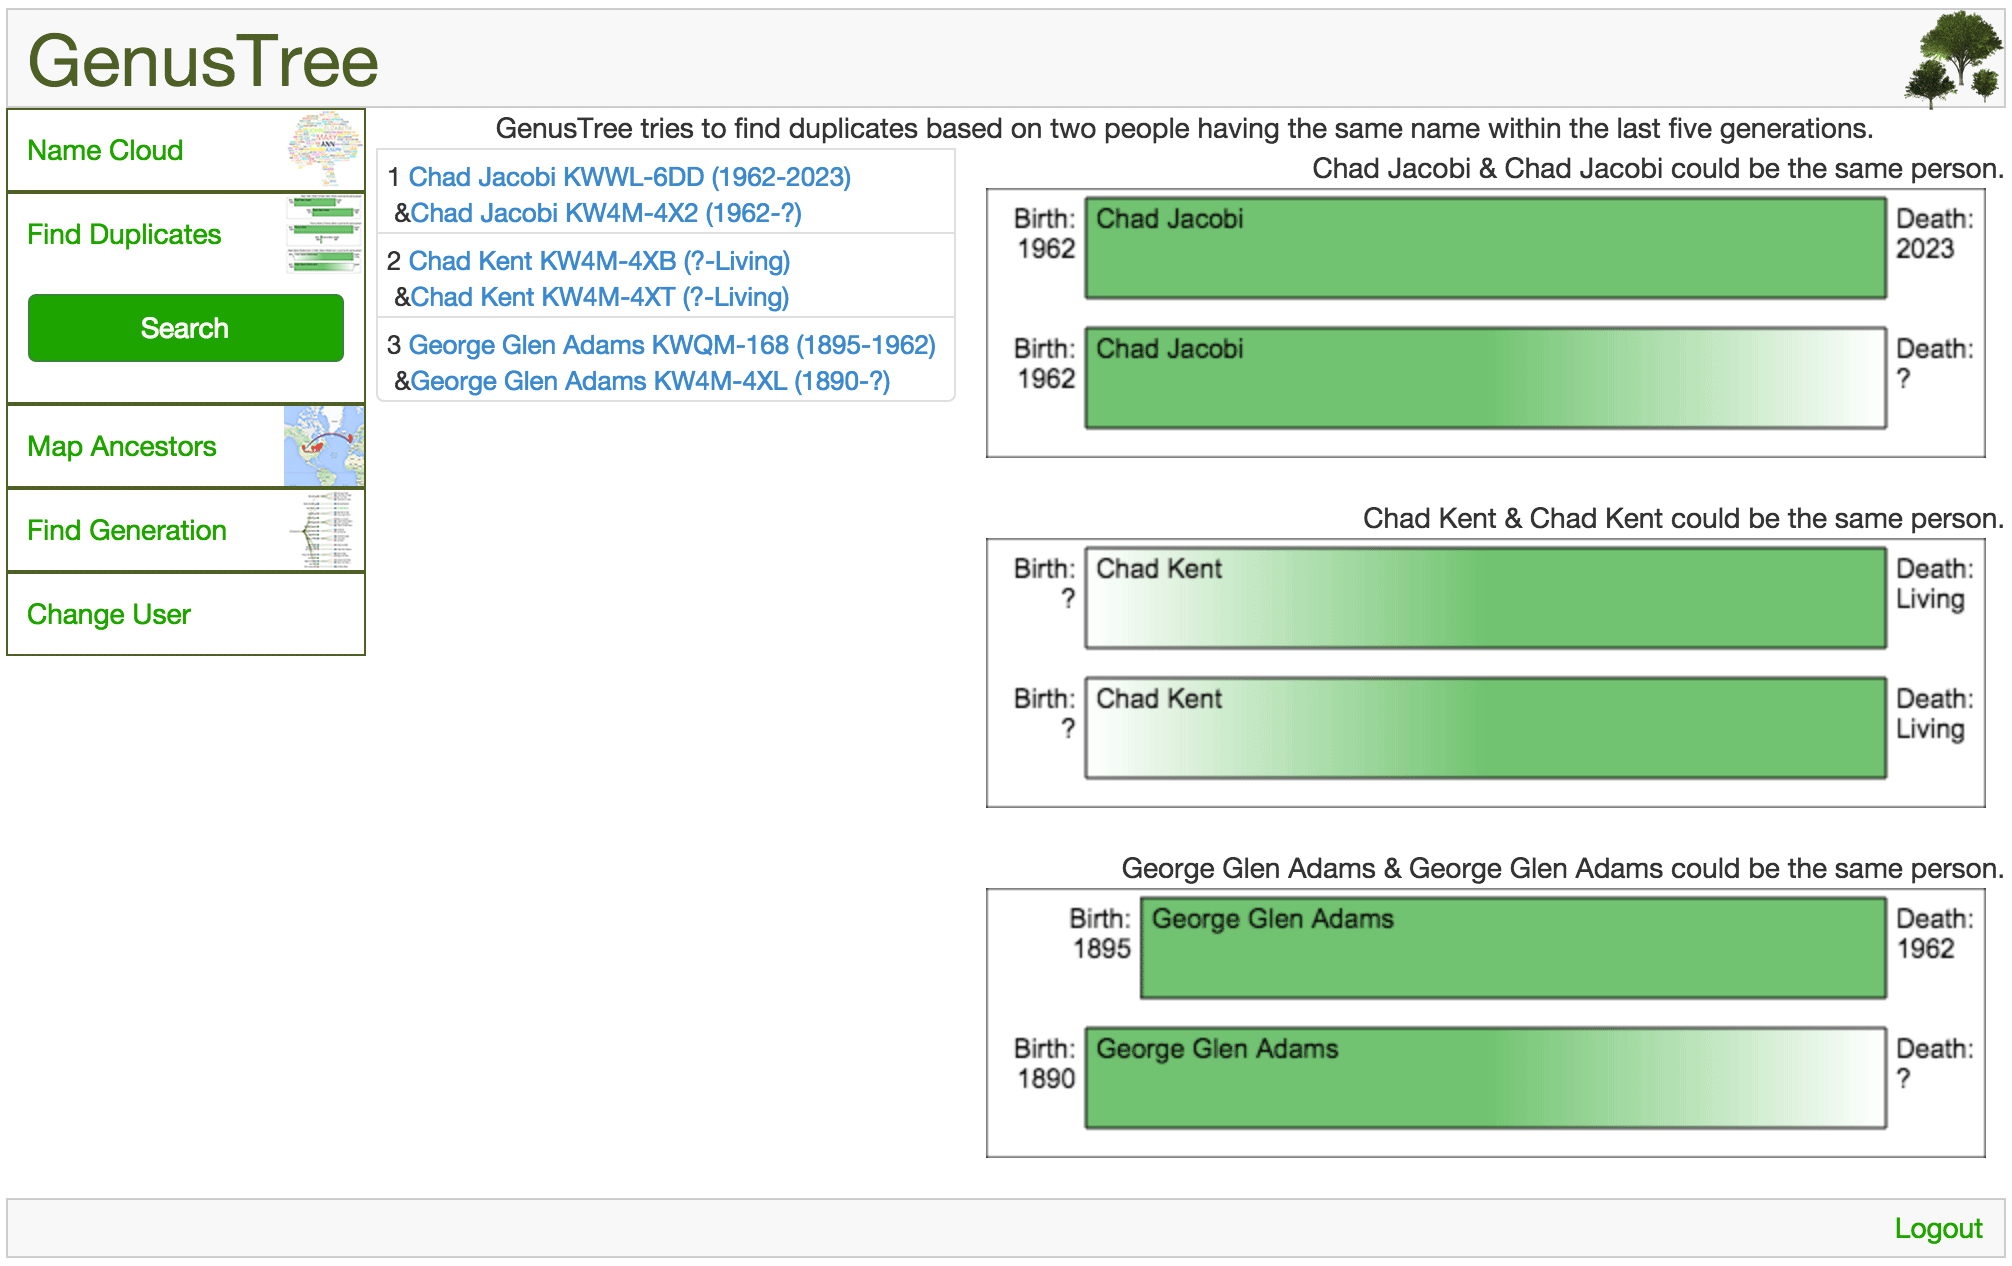Select the Change User menu item

(108, 614)
